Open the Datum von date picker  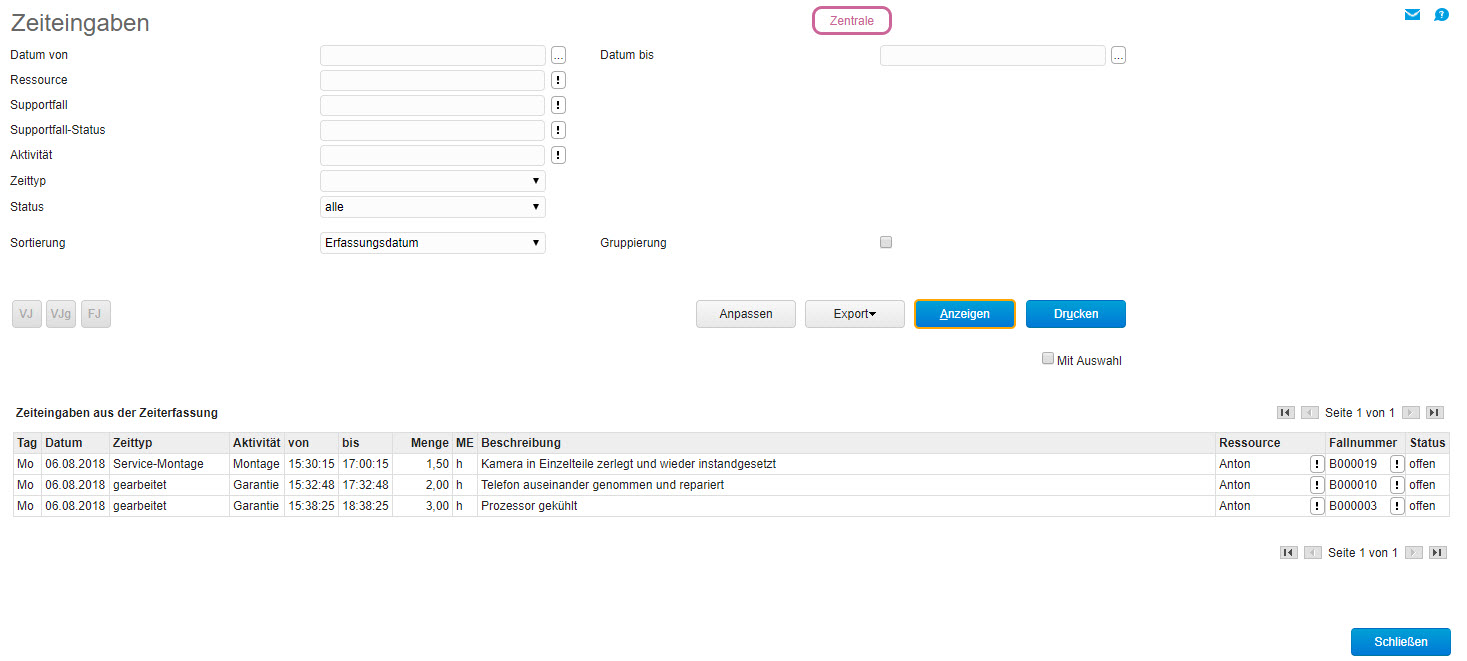coord(559,56)
